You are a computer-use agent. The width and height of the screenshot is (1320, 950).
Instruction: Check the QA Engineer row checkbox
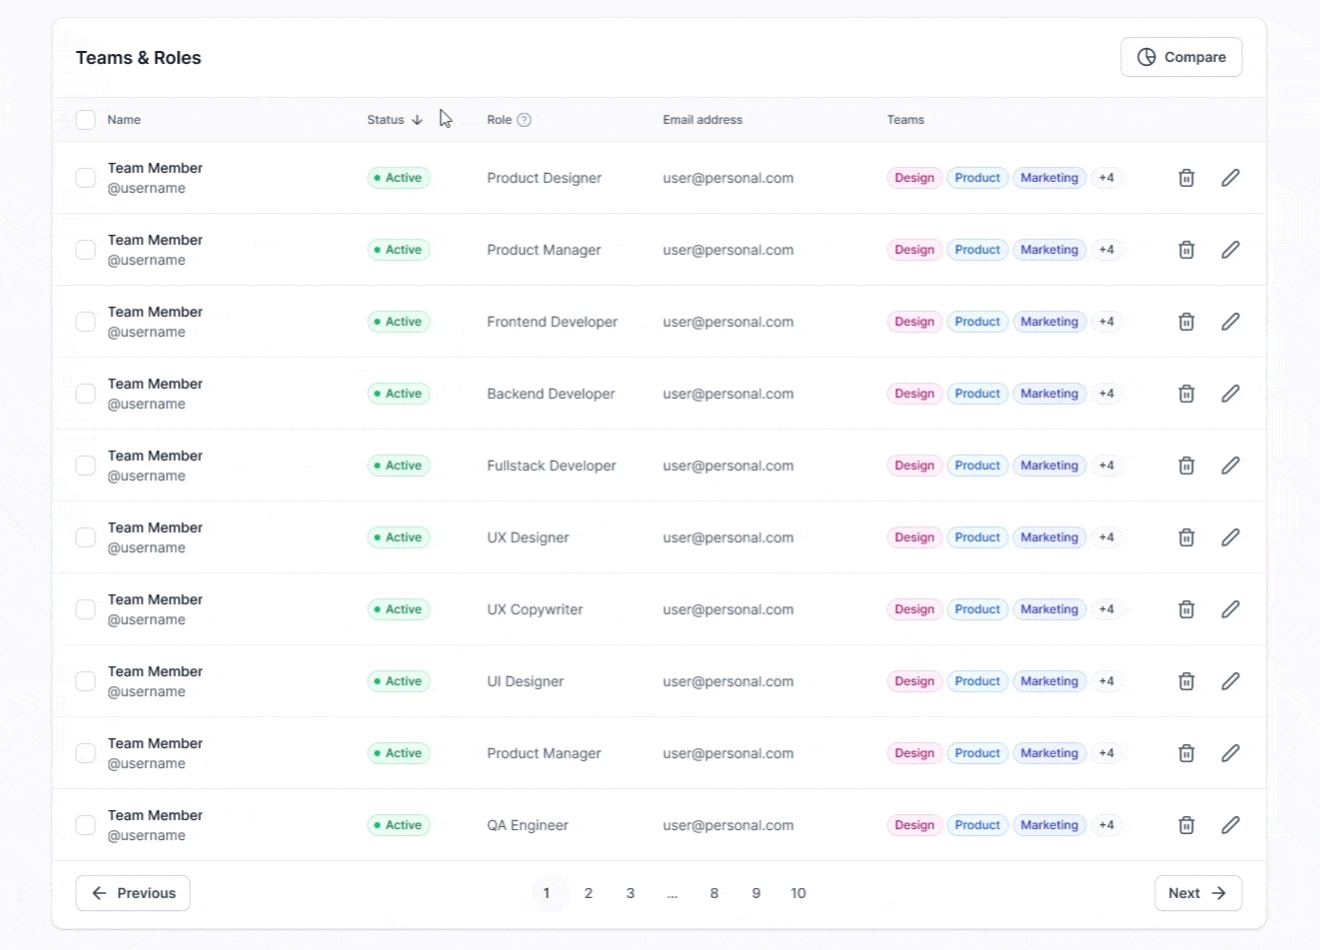point(86,825)
